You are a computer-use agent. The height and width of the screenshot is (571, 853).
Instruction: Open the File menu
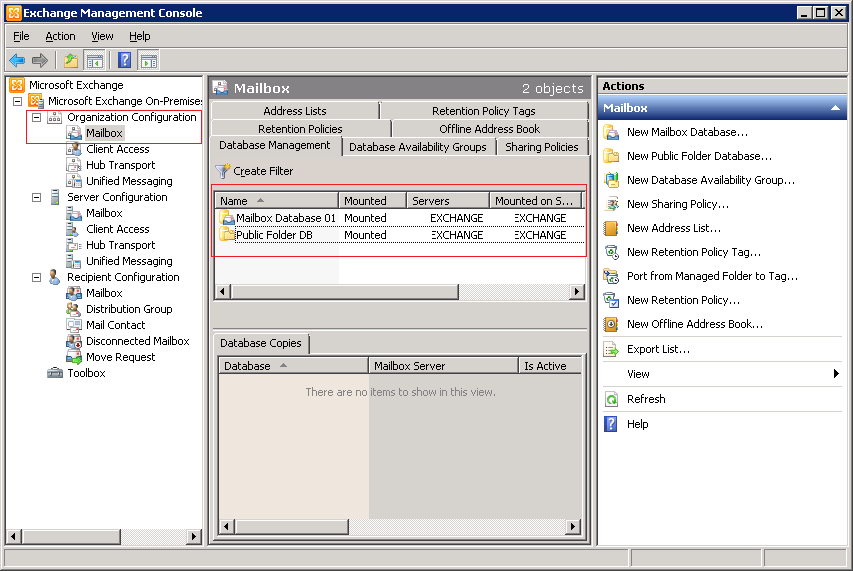coord(21,36)
